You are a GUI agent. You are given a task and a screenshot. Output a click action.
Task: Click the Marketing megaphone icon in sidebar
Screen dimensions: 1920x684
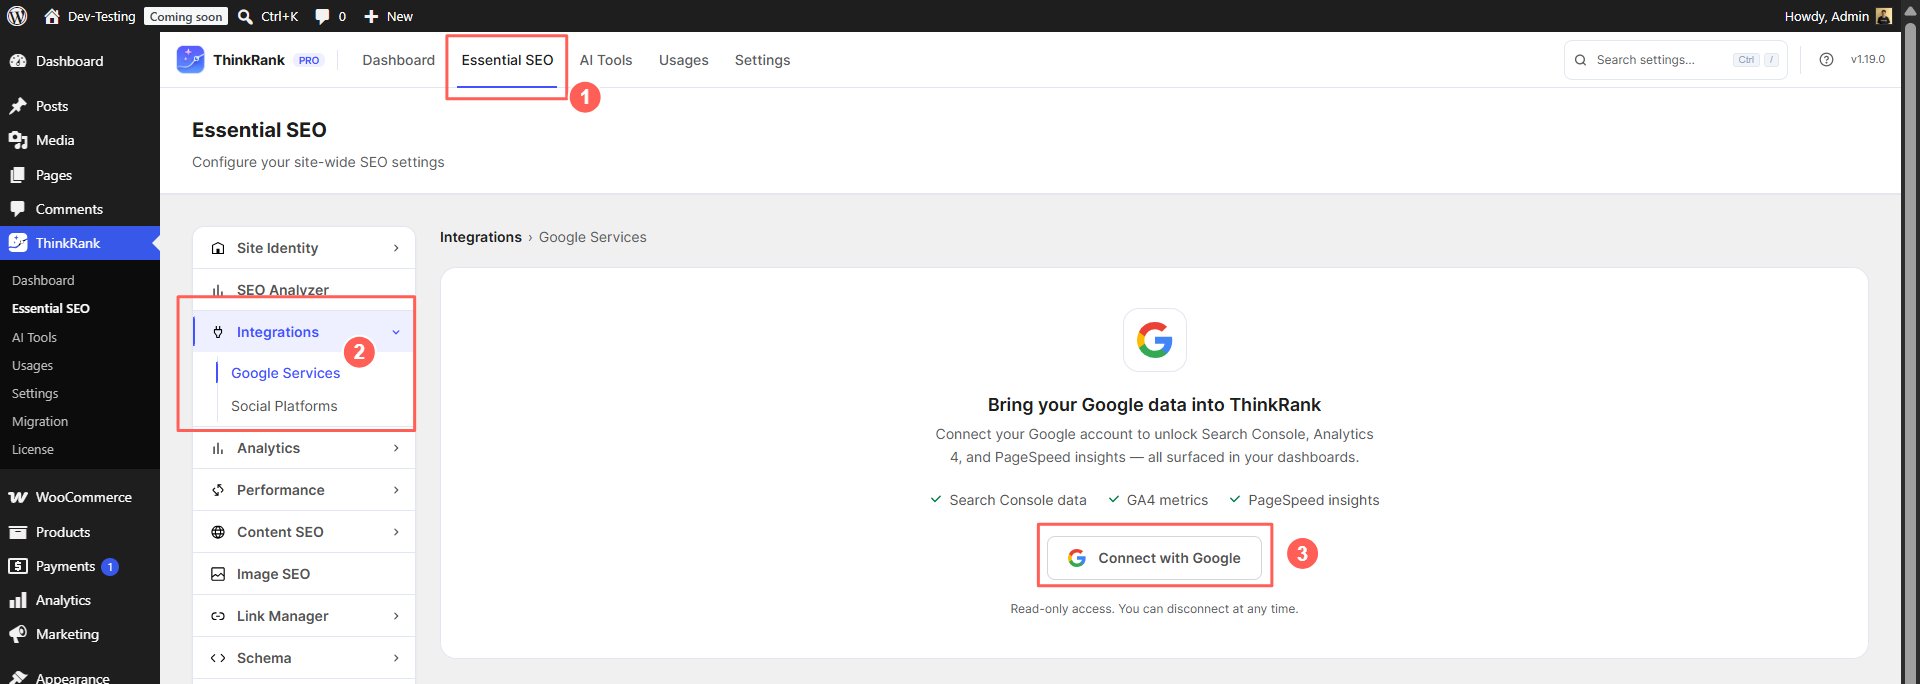point(18,634)
